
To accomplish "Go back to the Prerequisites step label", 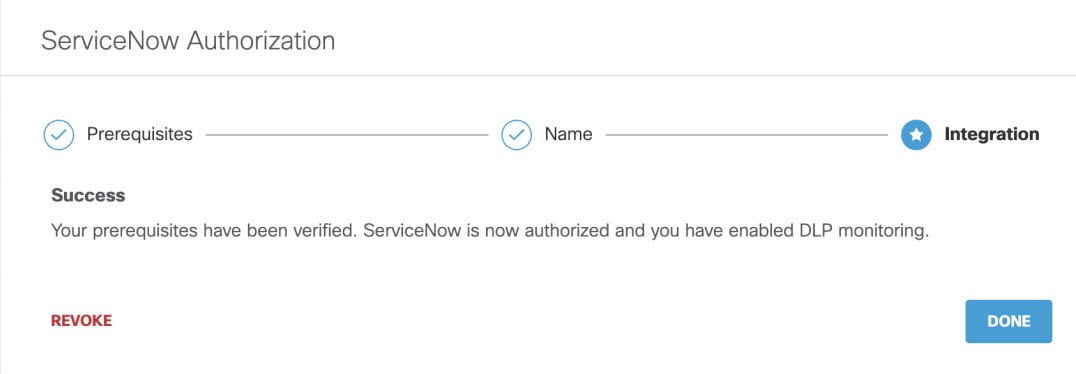I will pyautogui.click(x=139, y=134).
